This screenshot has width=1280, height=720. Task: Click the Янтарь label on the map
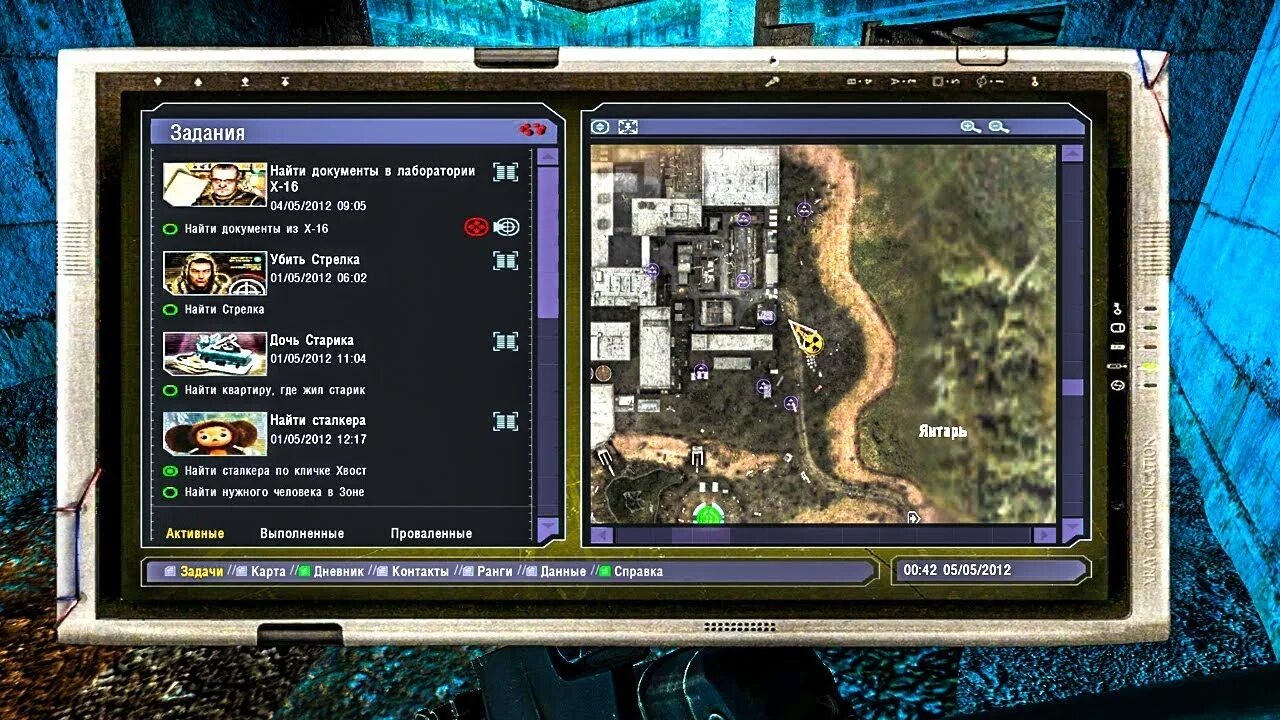pyautogui.click(x=943, y=432)
